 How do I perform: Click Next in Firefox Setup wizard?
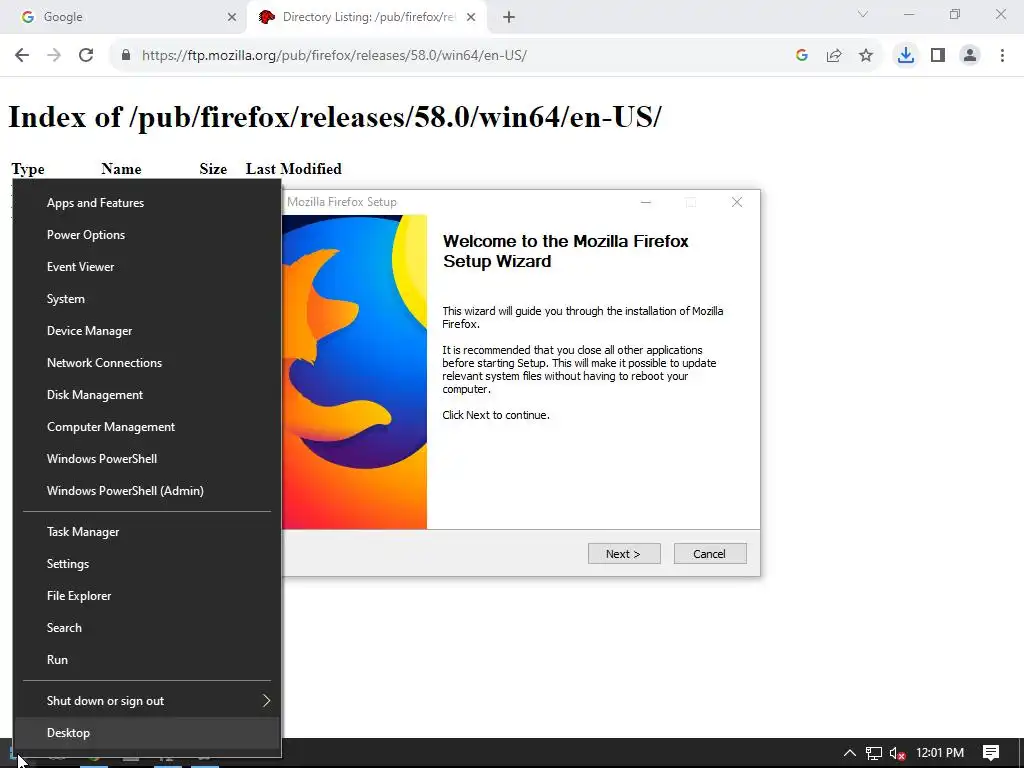624,554
